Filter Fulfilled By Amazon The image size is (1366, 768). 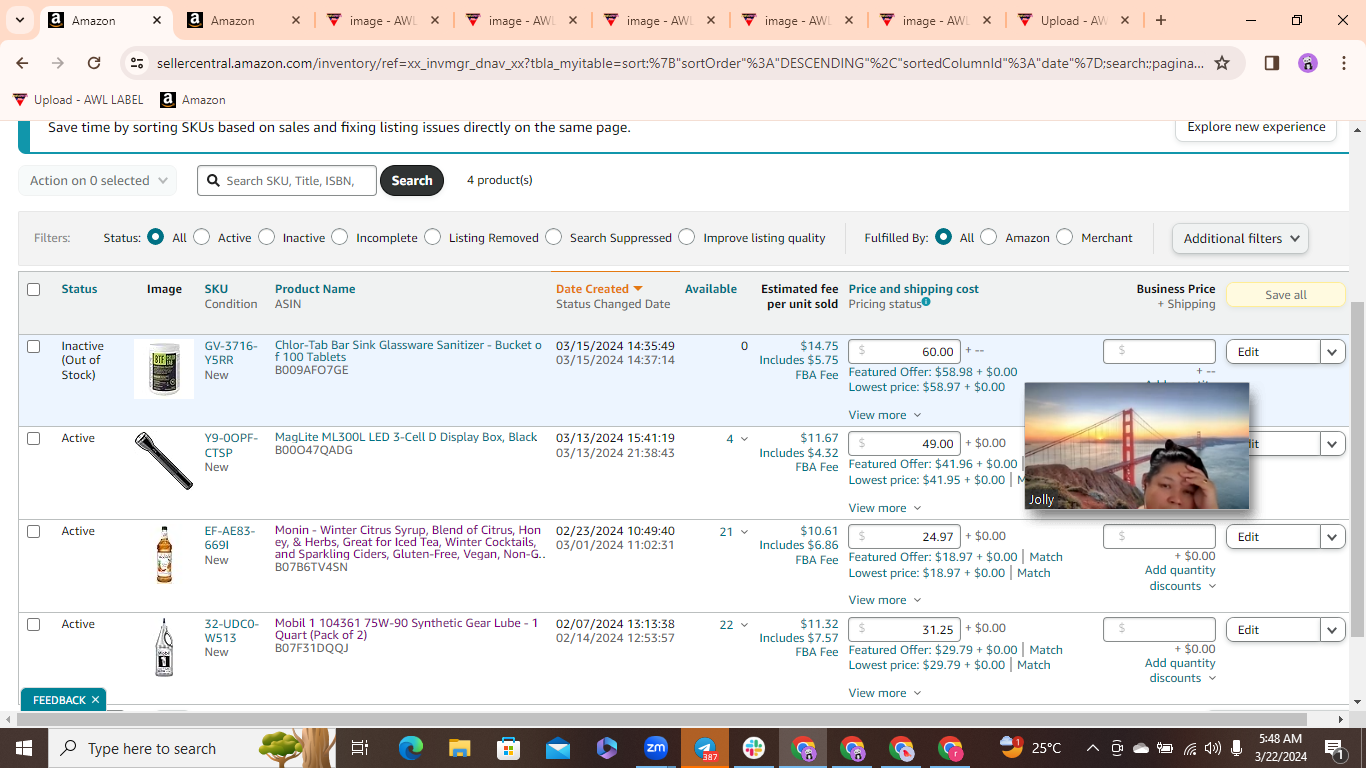coord(988,237)
